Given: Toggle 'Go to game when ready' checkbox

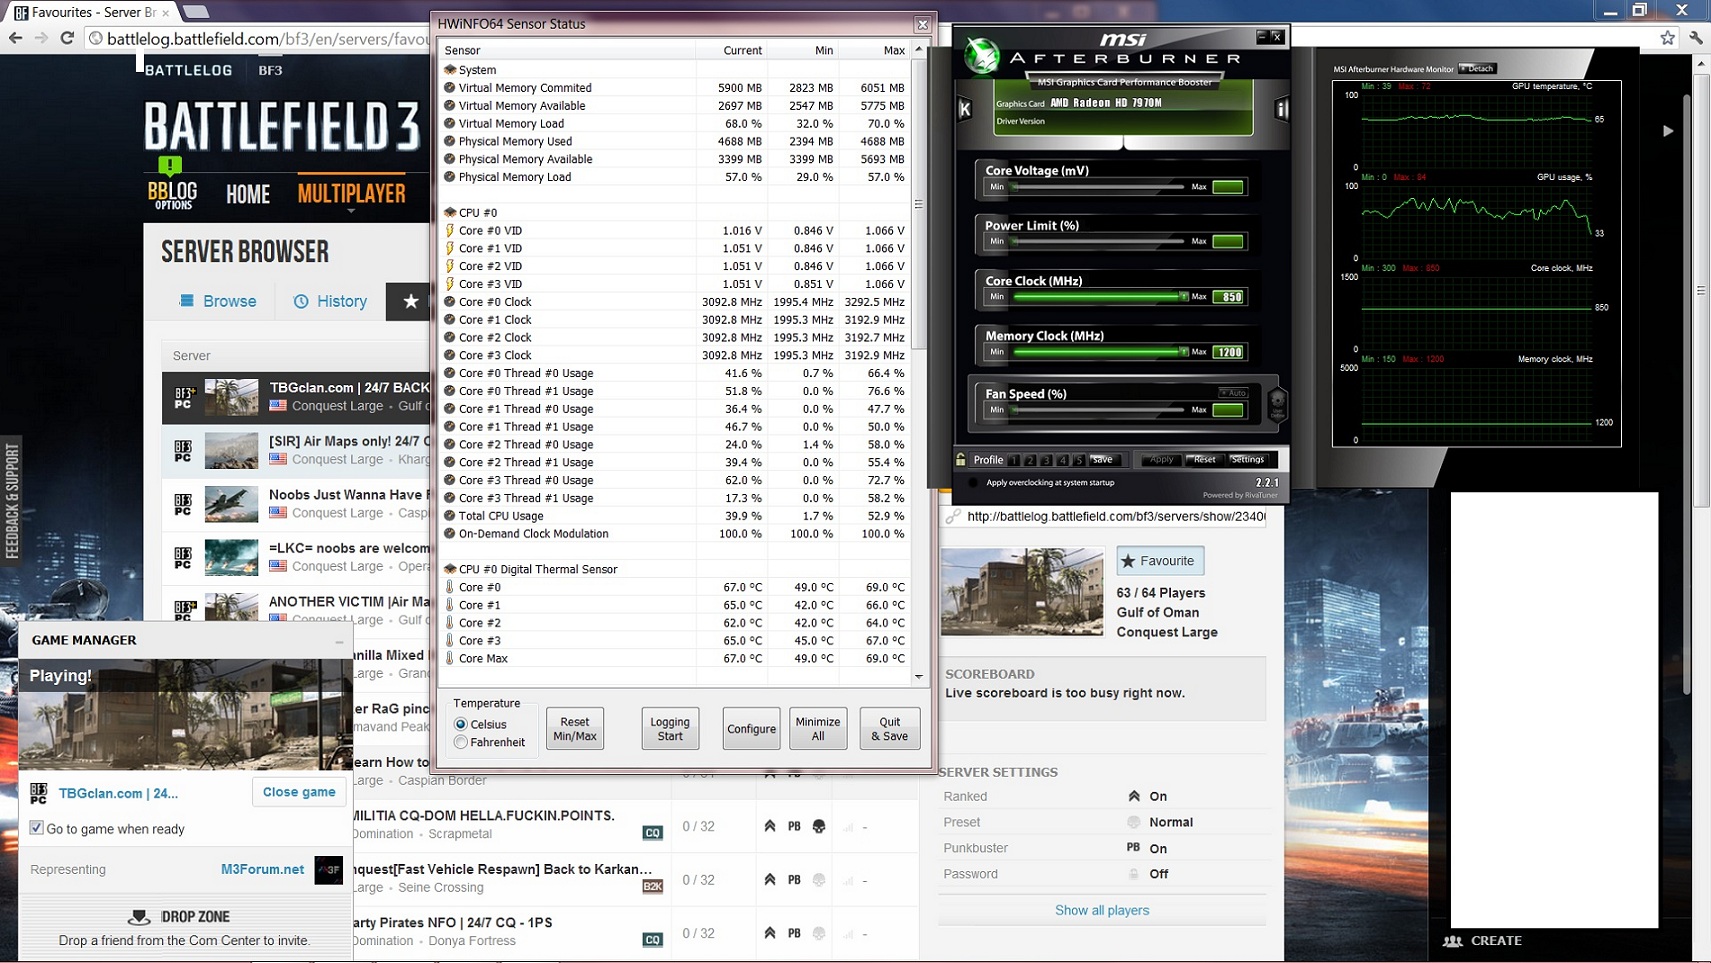Looking at the screenshot, I should coord(37,828).
